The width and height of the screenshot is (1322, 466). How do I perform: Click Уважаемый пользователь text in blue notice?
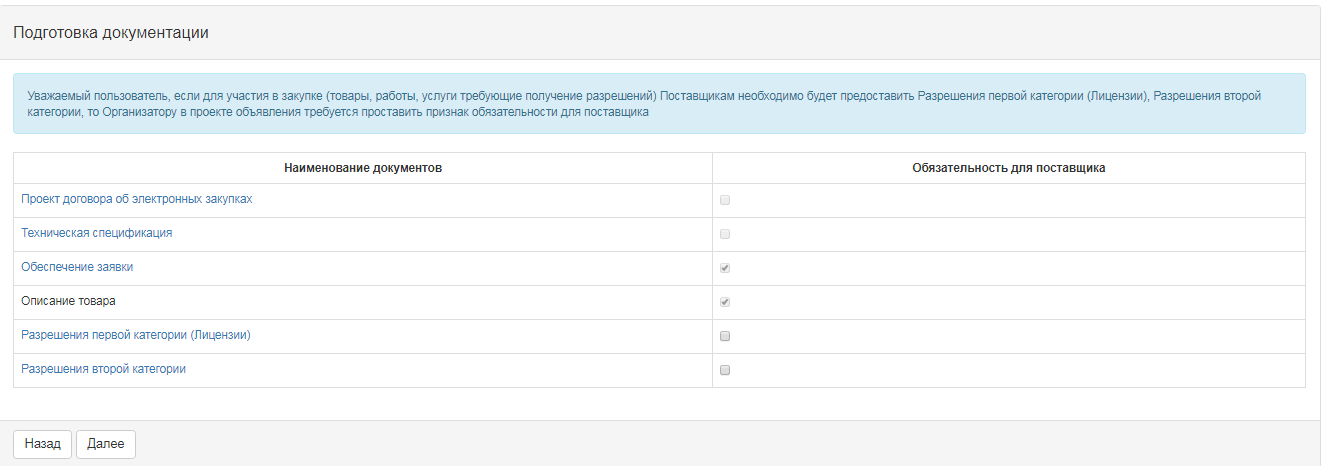click(x=85, y=96)
